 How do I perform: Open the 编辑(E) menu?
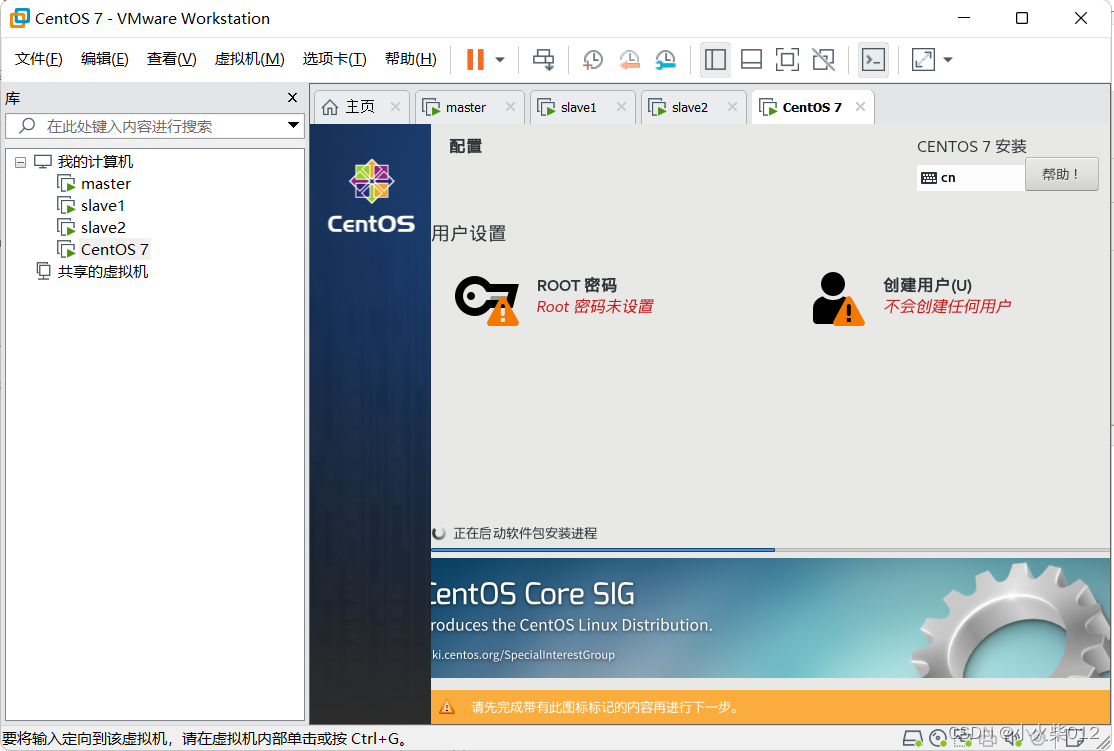click(x=104, y=59)
